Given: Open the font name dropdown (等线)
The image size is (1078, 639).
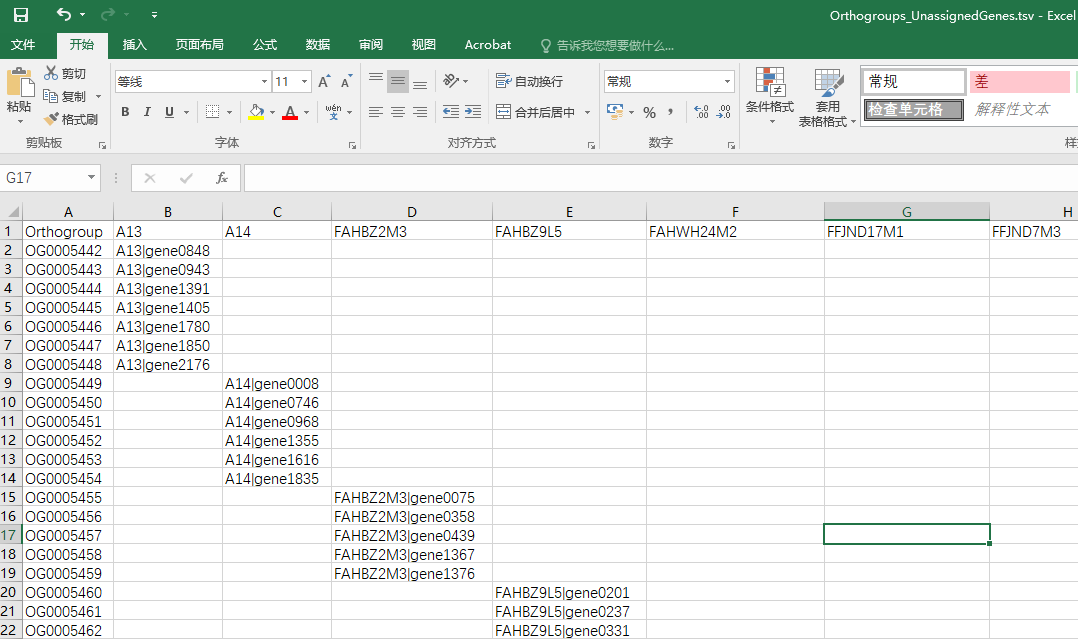Looking at the screenshot, I should pyautogui.click(x=264, y=82).
